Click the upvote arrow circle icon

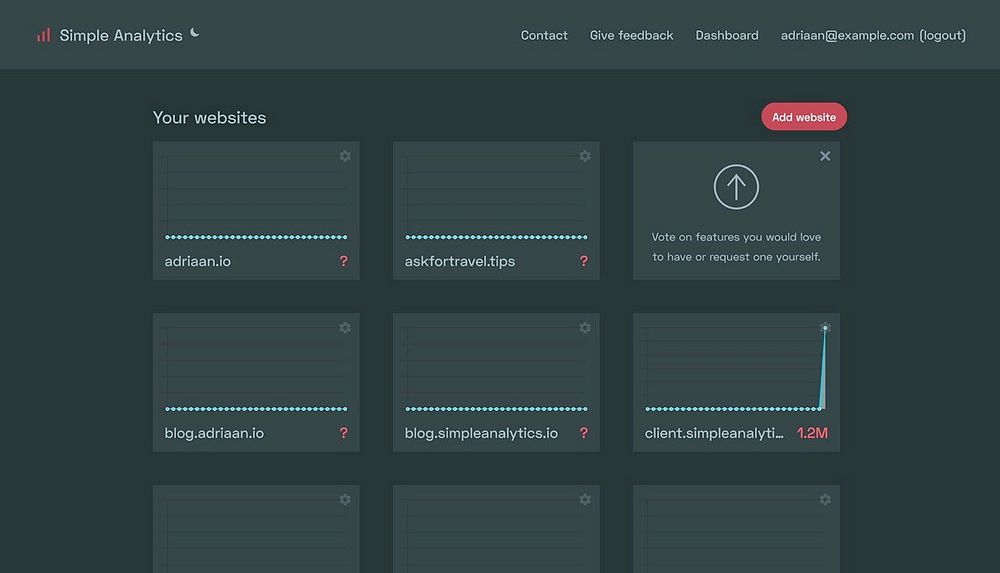pyautogui.click(x=736, y=187)
